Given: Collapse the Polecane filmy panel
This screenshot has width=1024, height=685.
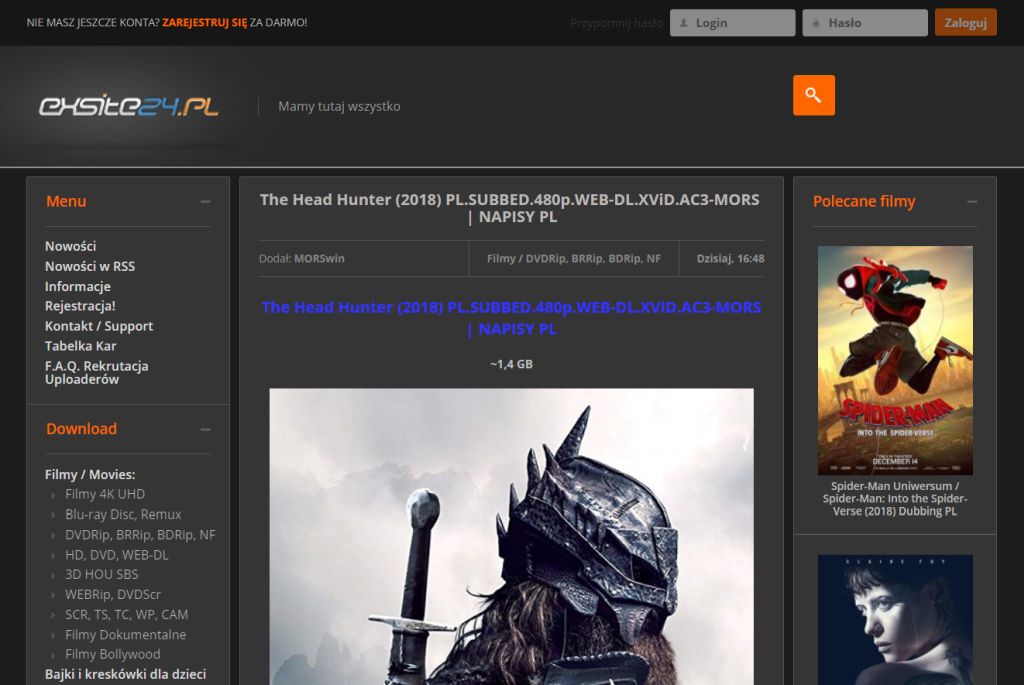Looking at the screenshot, I should tap(971, 201).
